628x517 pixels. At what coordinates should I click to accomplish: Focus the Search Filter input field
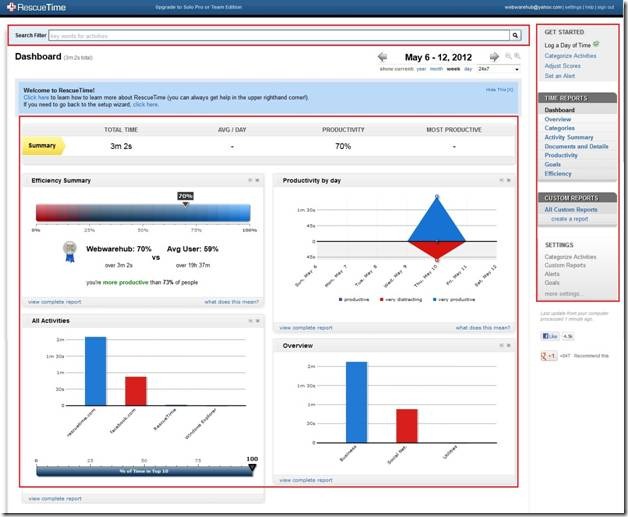(279, 36)
